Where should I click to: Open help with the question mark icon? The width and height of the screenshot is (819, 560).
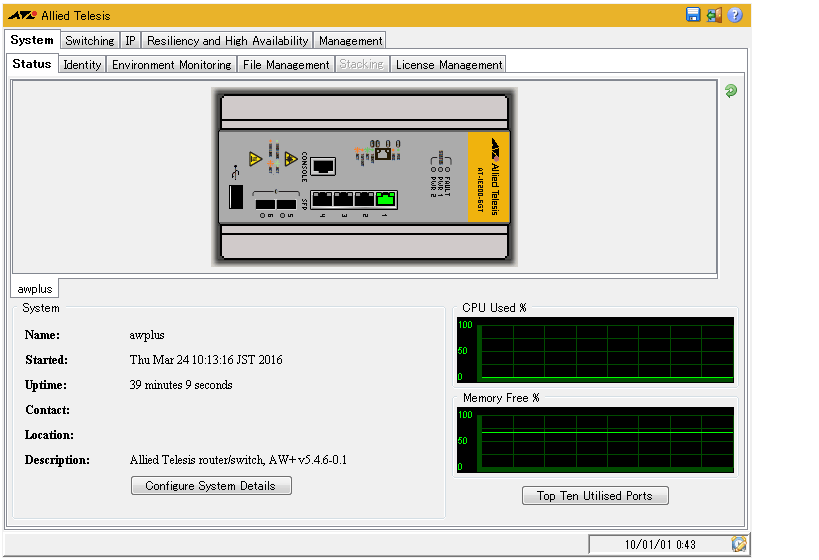click(x=735, y=15)
